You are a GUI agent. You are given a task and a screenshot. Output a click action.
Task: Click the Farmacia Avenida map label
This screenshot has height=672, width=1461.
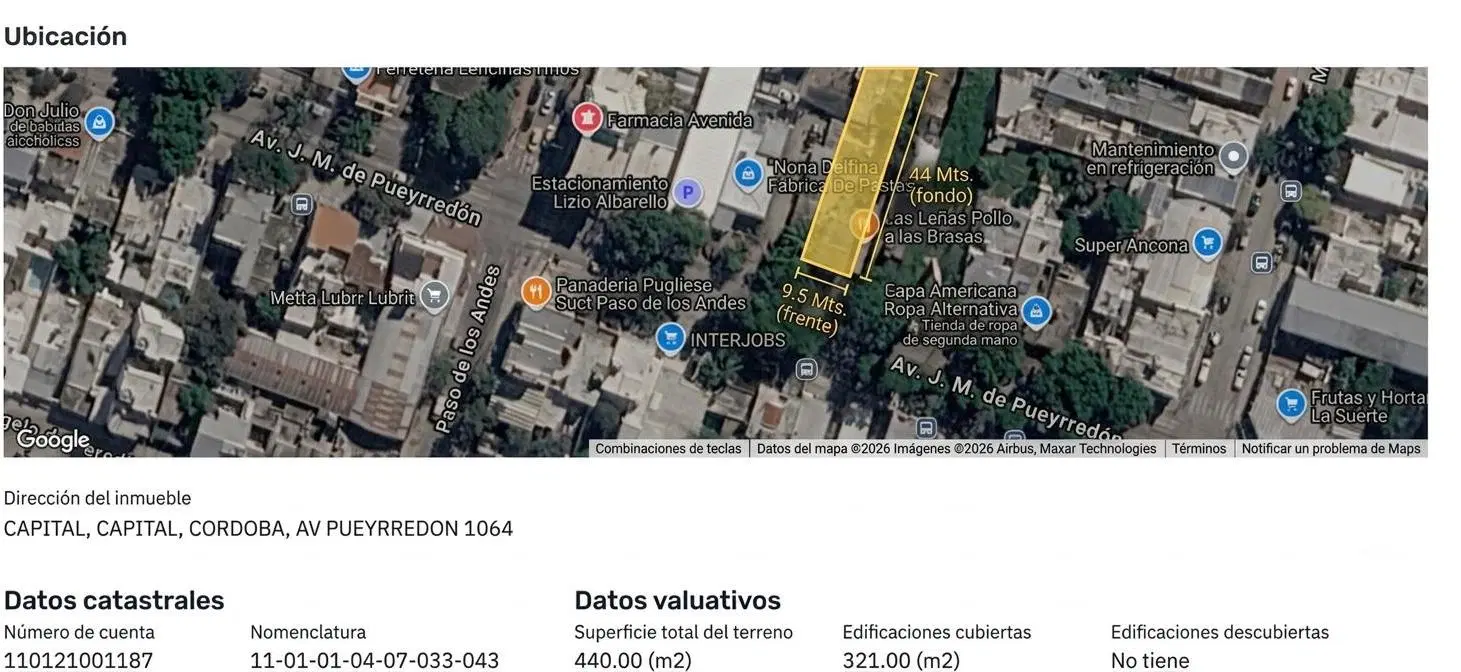pos(680,121)
